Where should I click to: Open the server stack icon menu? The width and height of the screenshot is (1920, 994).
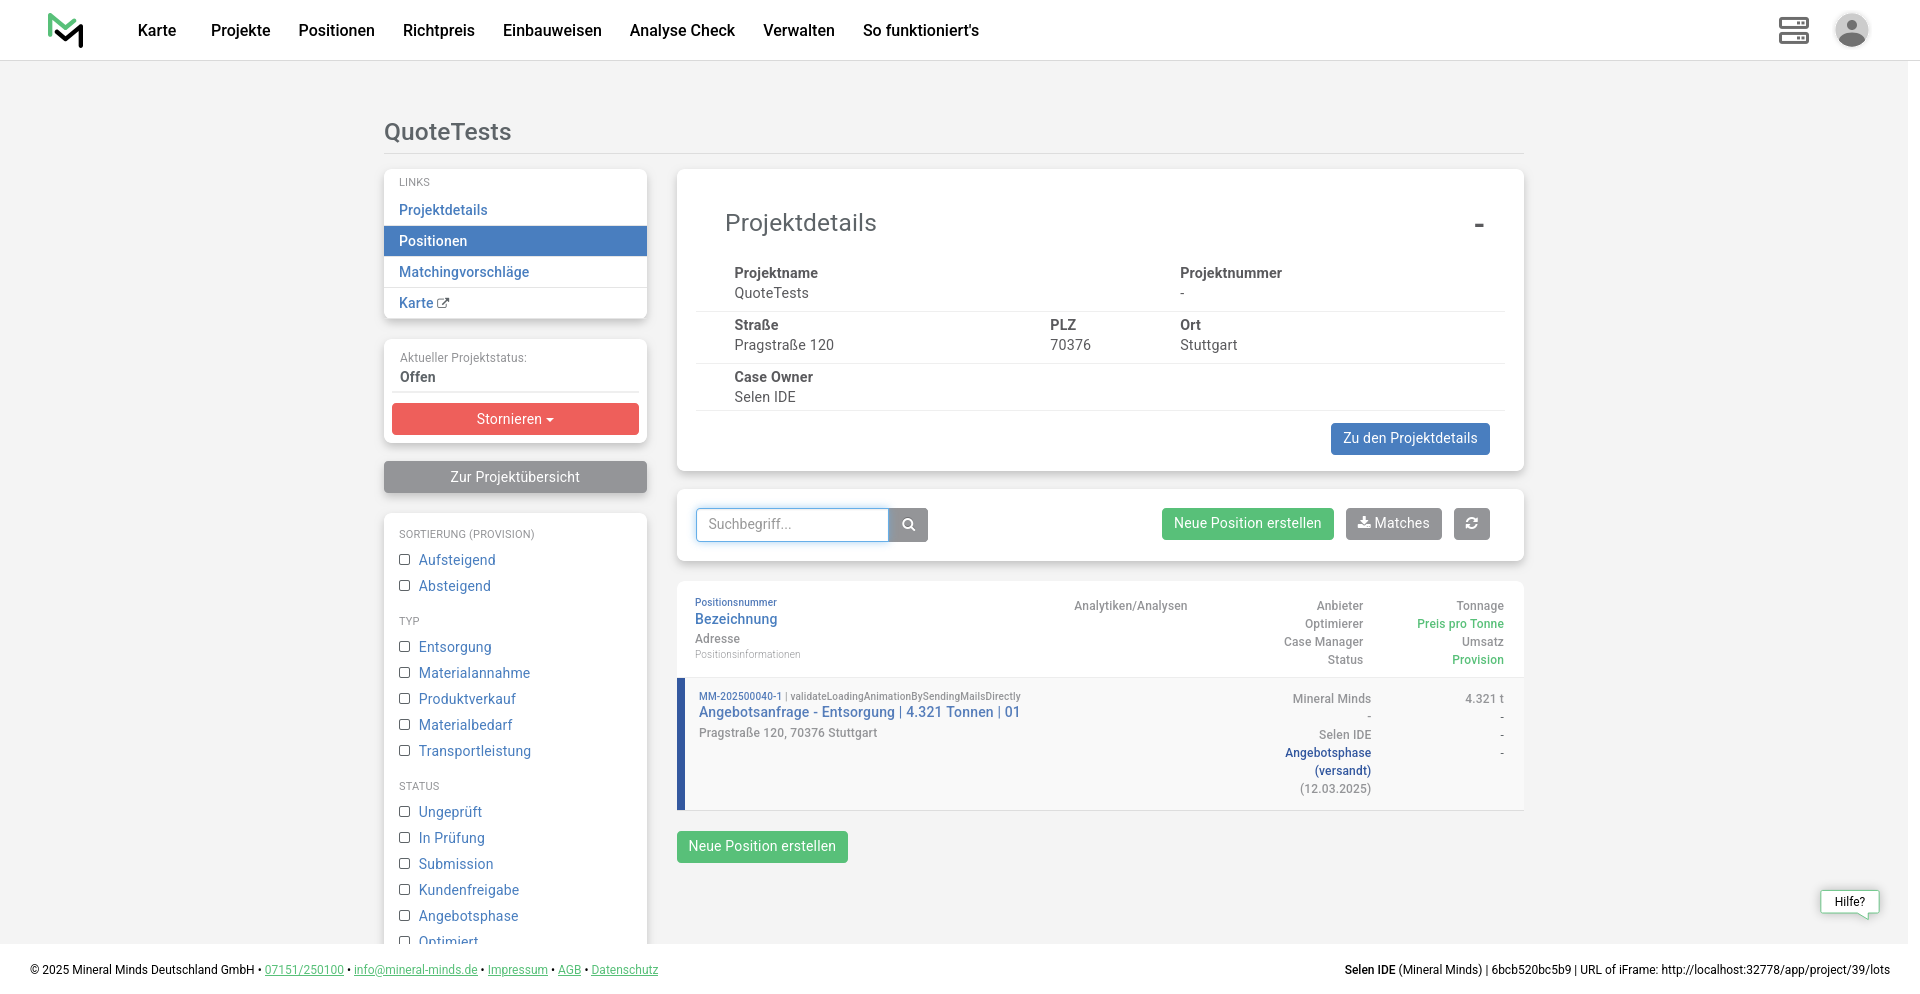pyautogui.click(x=1793, y=30)
